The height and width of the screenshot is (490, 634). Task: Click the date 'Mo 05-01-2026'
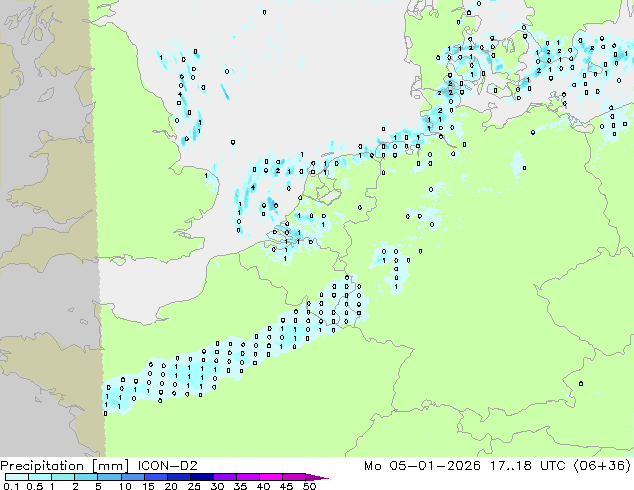point(422,466)
